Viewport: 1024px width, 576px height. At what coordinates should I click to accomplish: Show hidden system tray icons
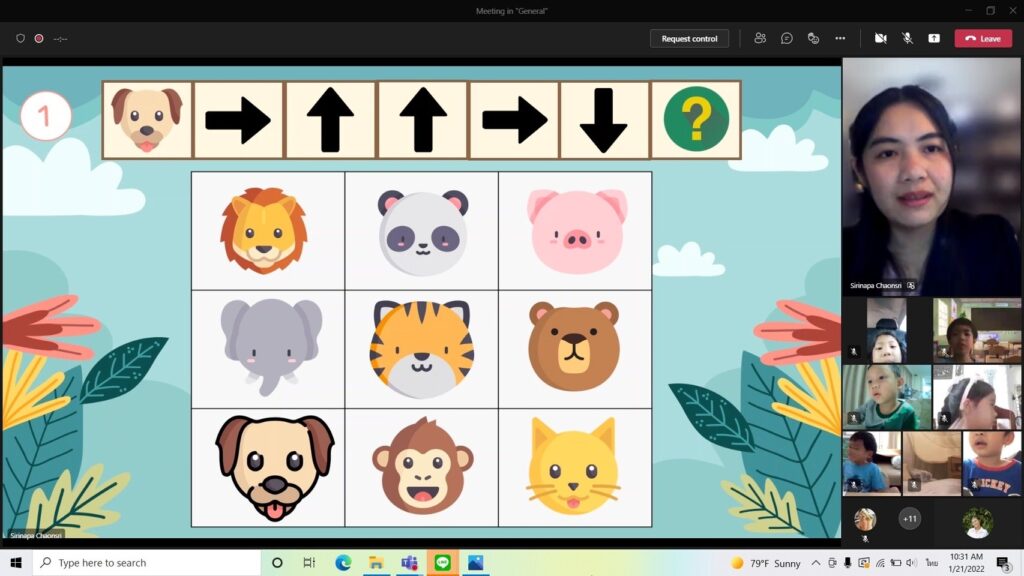pyautogui.click(x=816, y=563)
